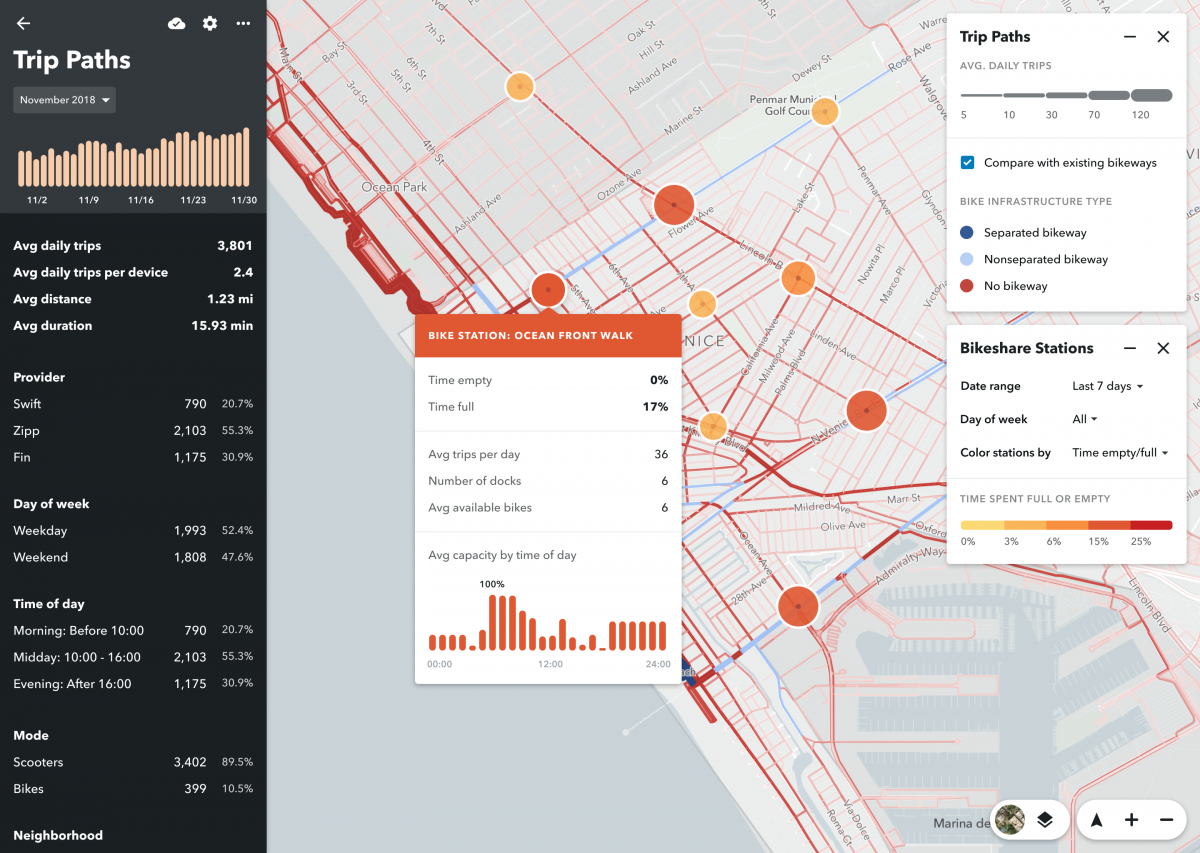The image size is (1200, 853).
Task: Open the November 2018 month selector
Action: coord(64,99)
